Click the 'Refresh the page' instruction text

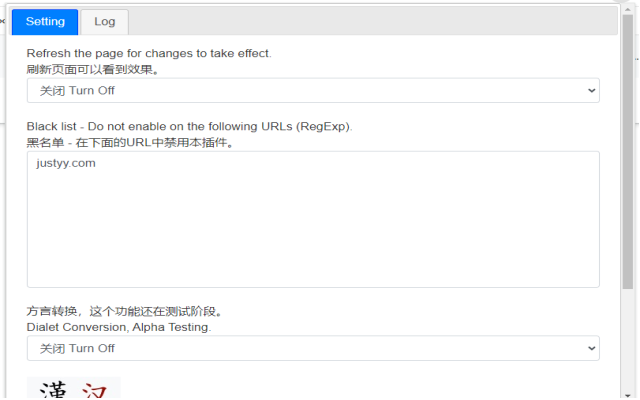(149, 53)
